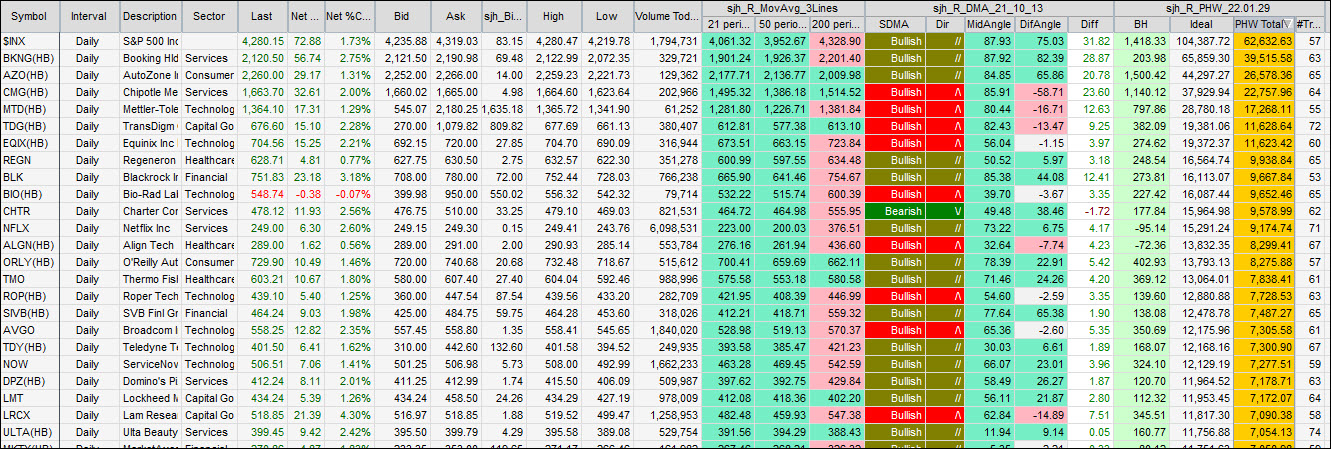The width and height of the screenshot is (1331, 449).
Task: Select the REGN symbol cell
Action: pyautogui.click(x=30, y=160)
